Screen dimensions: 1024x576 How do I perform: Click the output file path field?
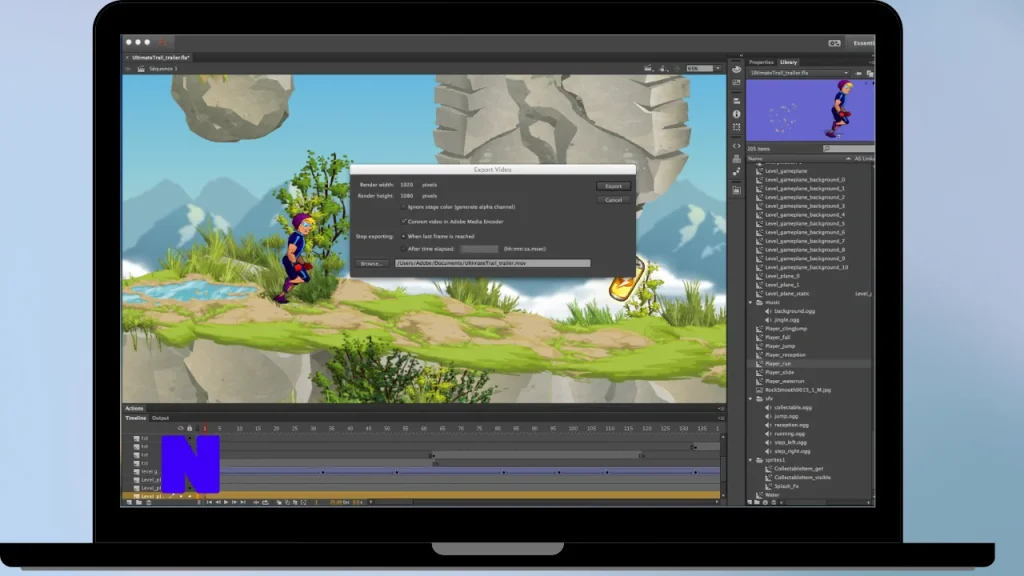click(x=492, y=263)
